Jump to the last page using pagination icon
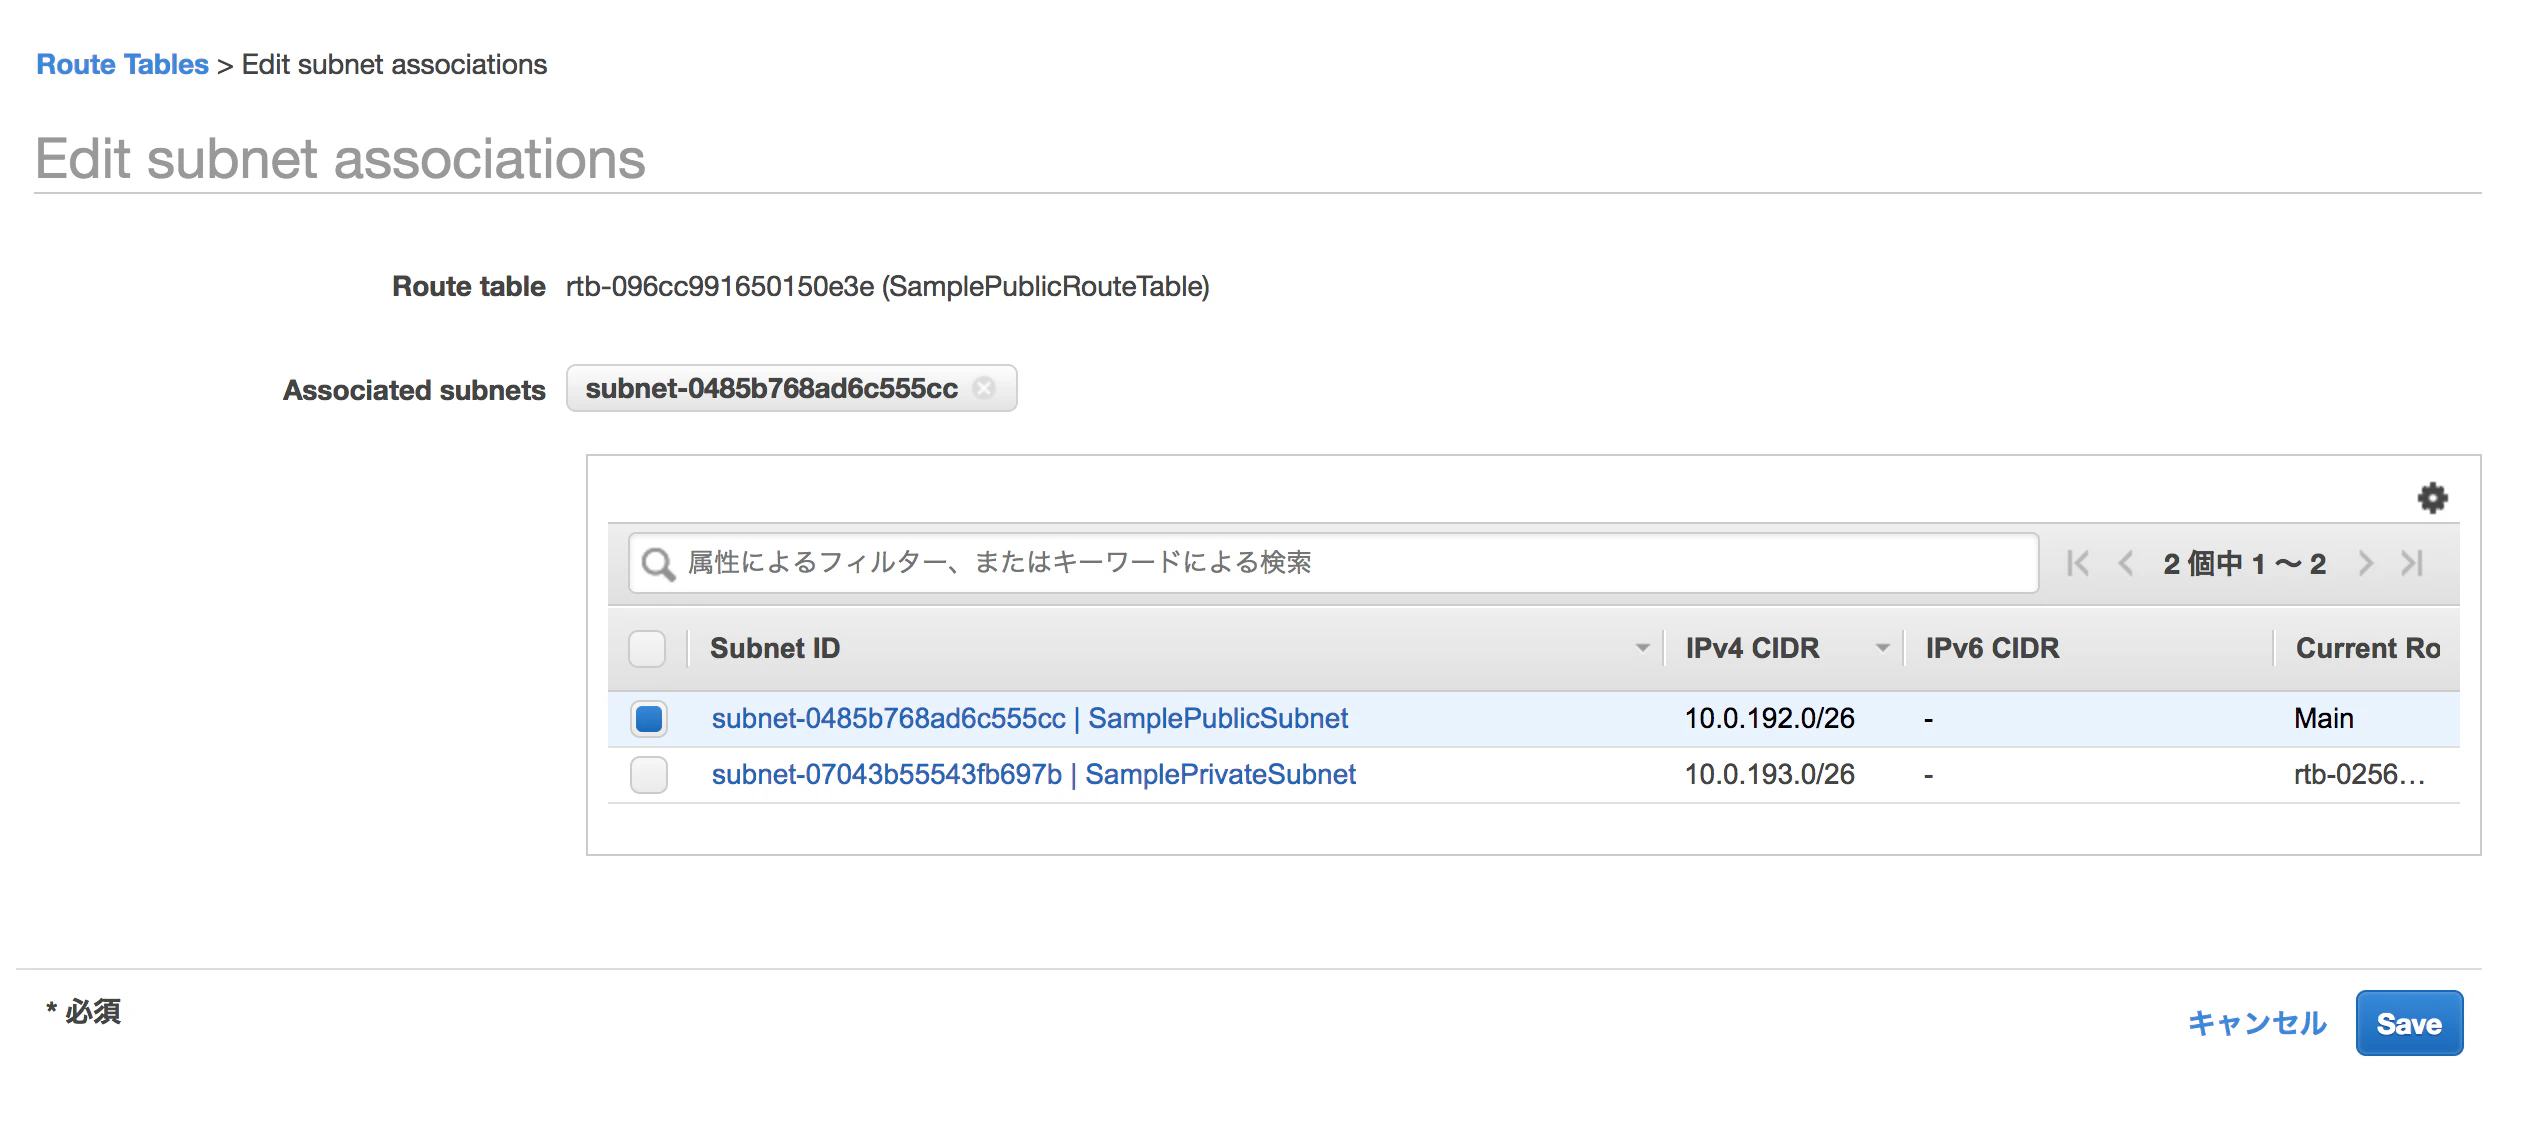This screenshot has width=2542, height=1124. point(2411,563)
